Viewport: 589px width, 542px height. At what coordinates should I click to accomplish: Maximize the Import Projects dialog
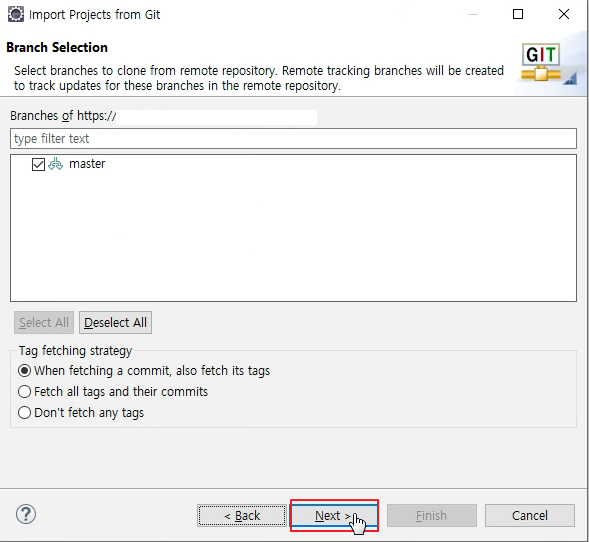point(518,14)
